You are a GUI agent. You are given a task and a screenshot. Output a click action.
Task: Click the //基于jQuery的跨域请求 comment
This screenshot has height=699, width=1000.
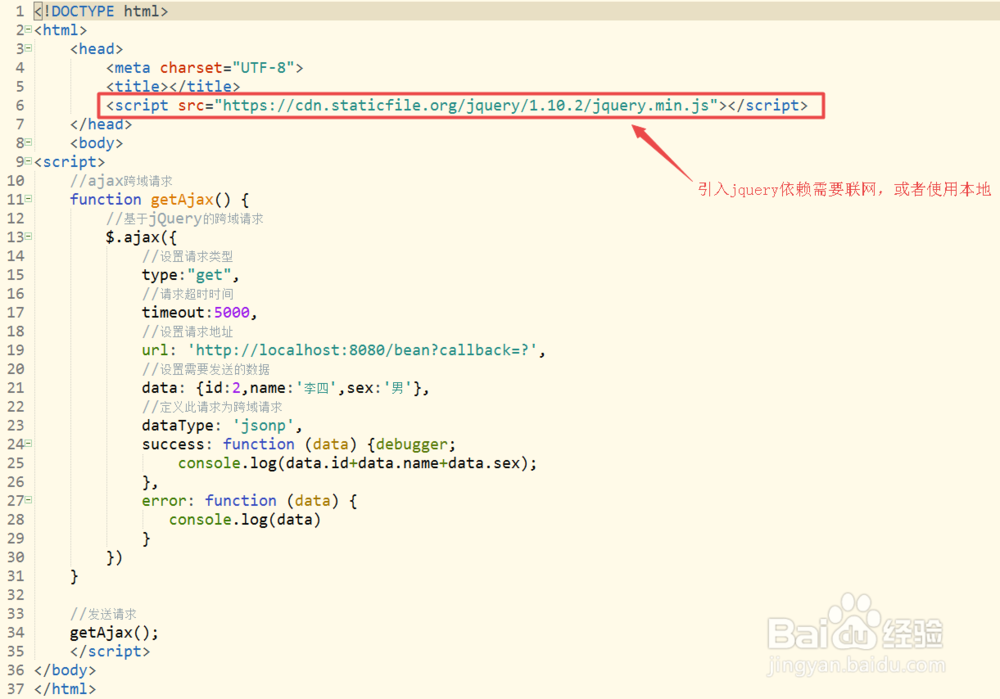184,219
